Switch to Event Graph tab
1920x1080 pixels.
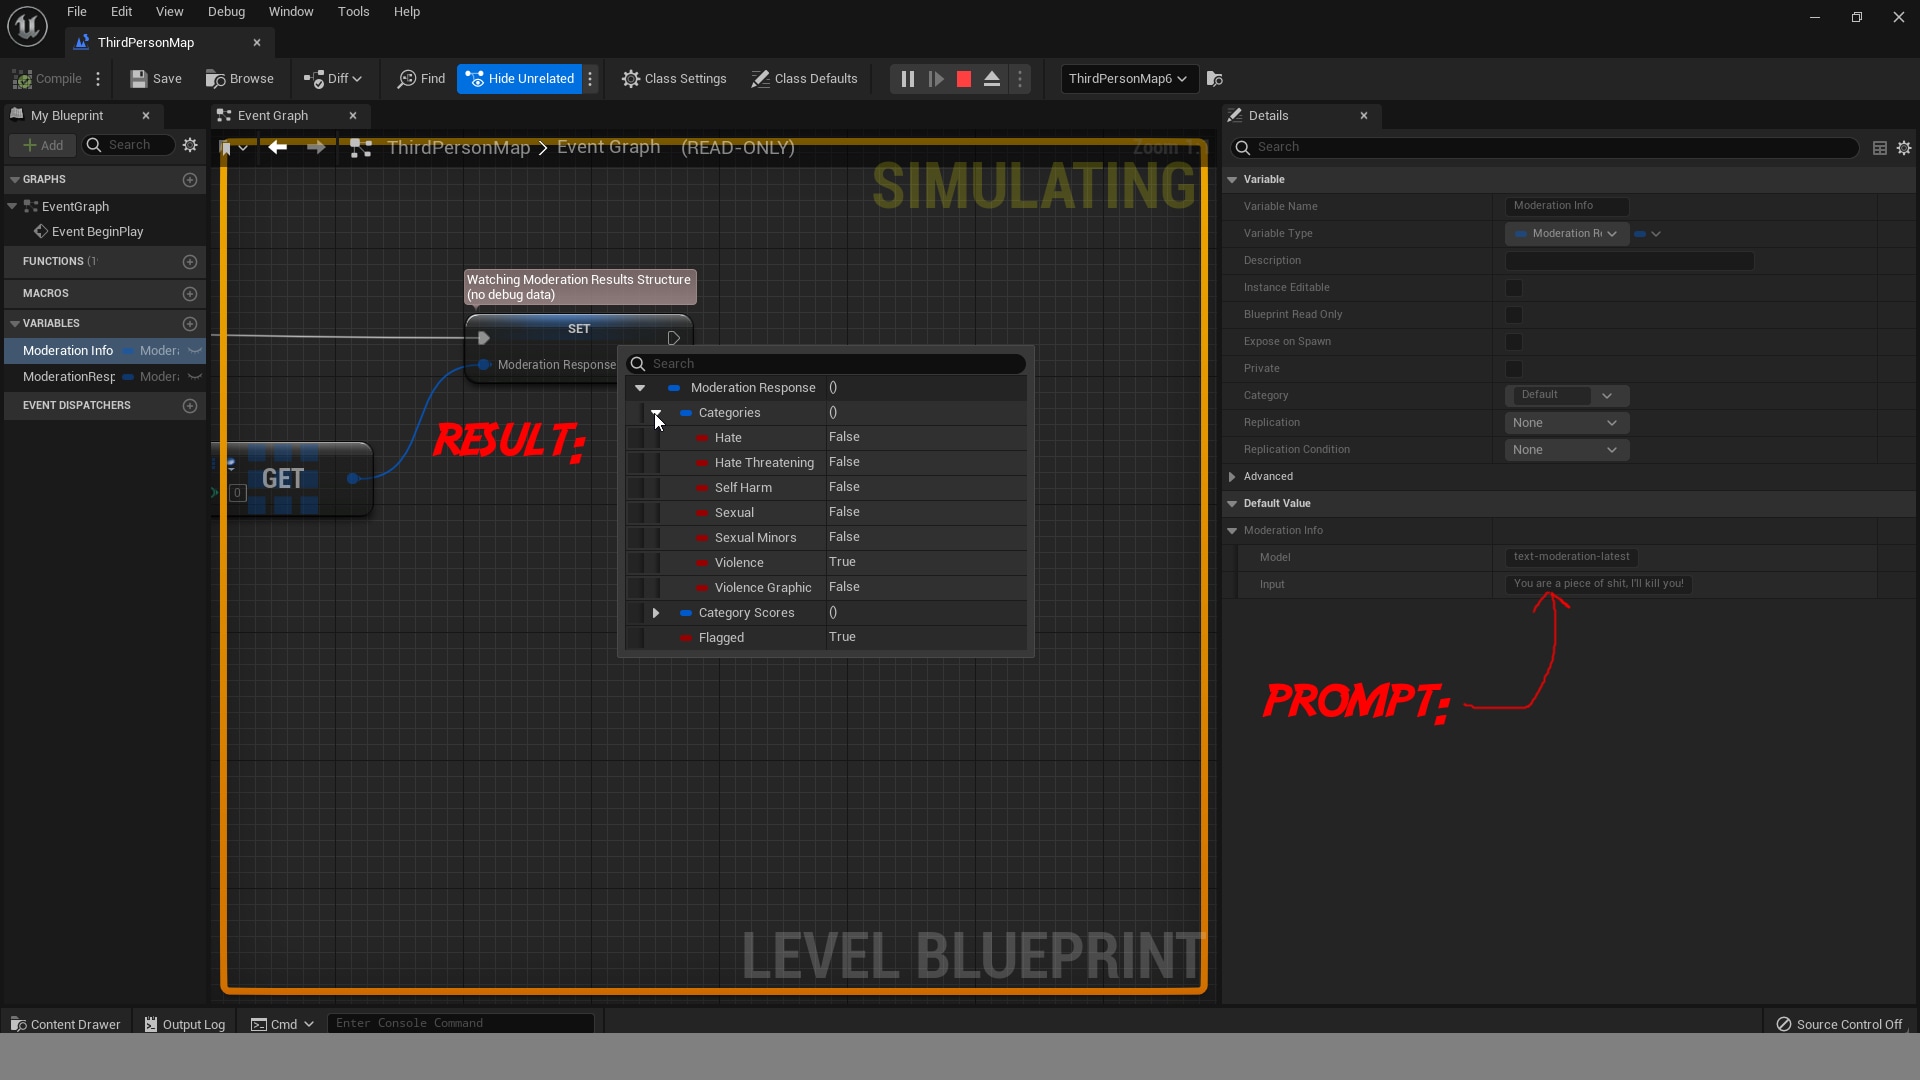tap(273, 116)
